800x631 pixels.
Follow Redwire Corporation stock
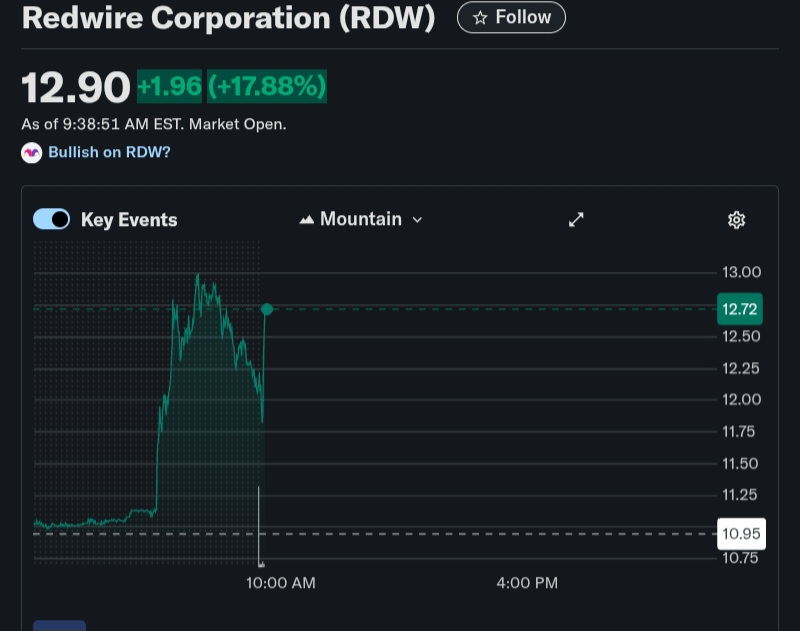pyautogui.click(x=511, y=17)
